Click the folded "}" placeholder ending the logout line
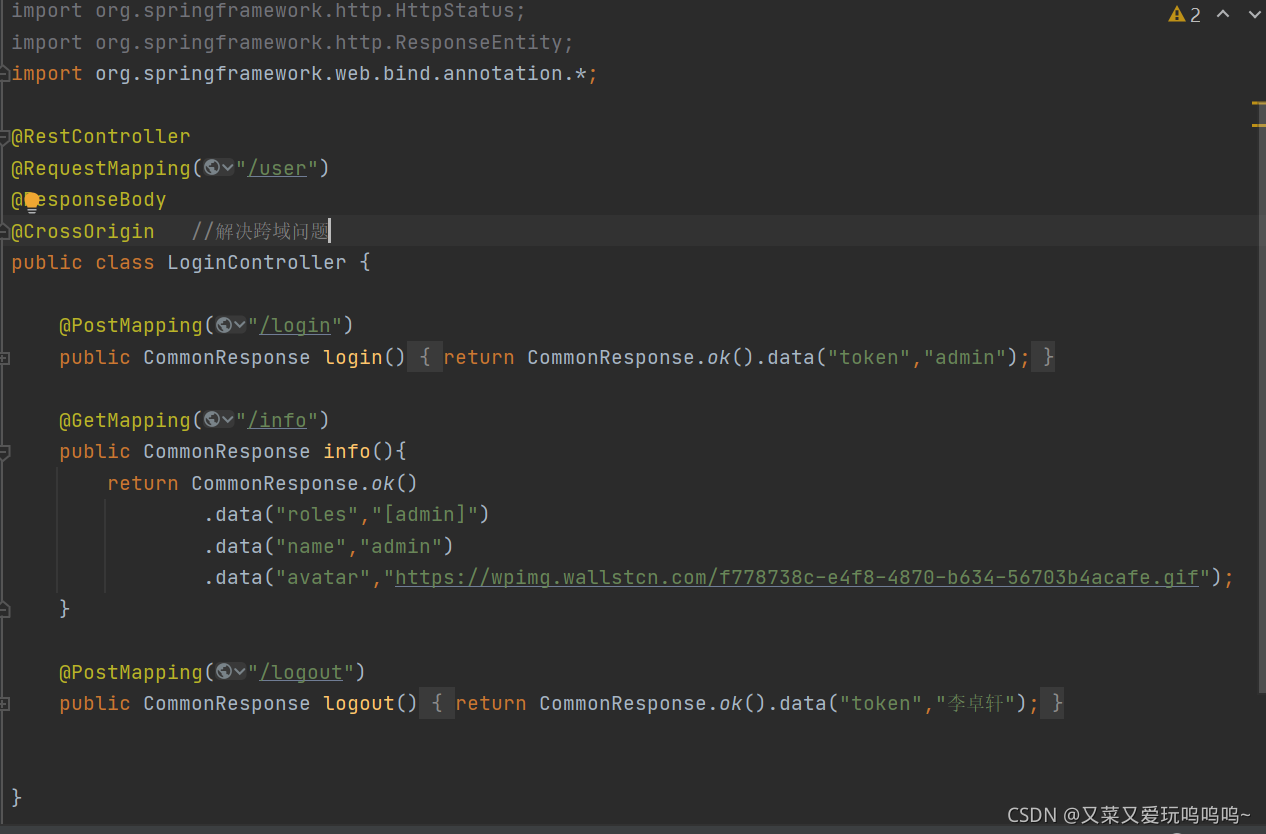The width and height of the screenshot is (1266, 834). click(x=1053, y=704)
